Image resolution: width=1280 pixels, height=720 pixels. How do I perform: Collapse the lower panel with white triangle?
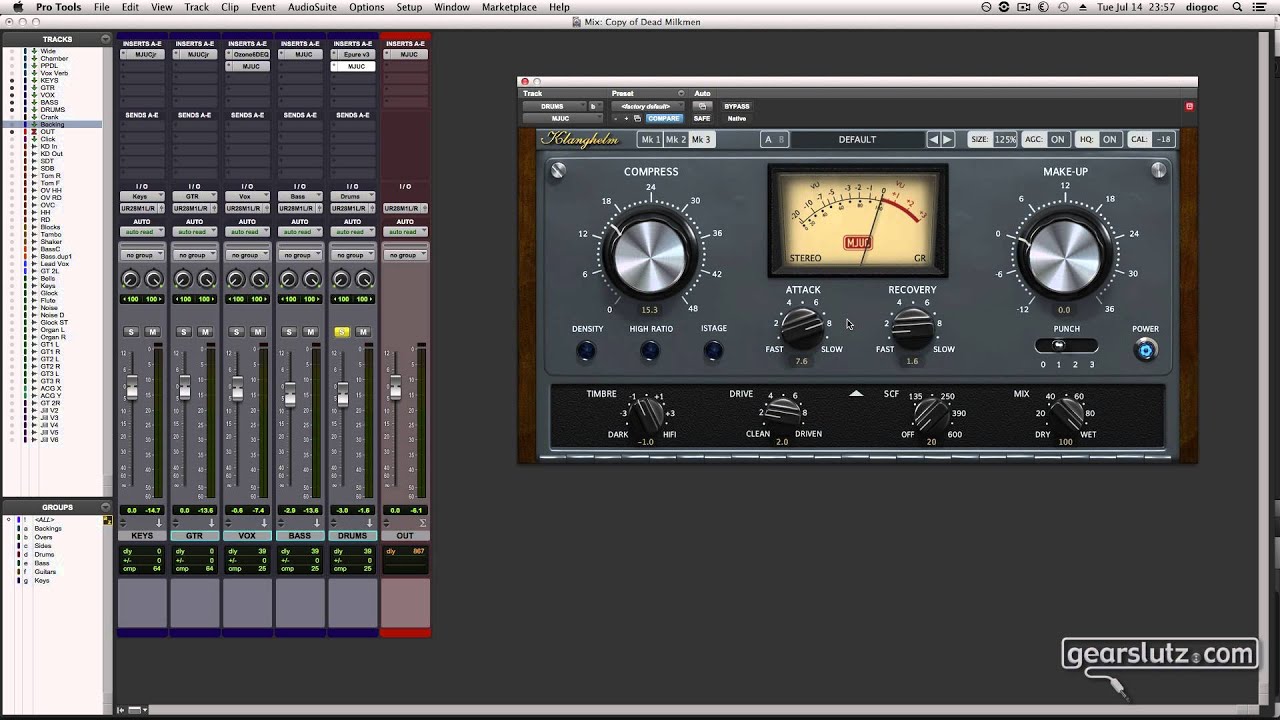[856, 394]
